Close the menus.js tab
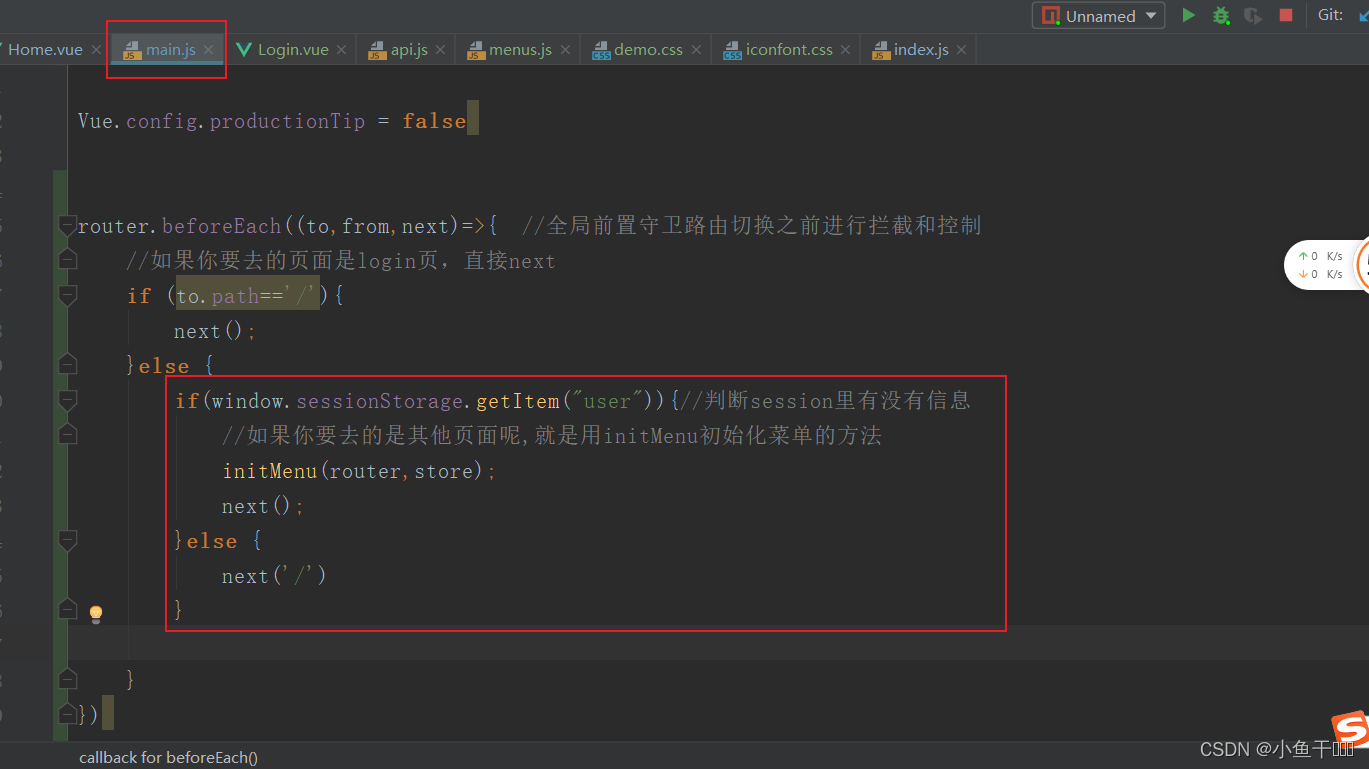Image resolution: width=1369 pixels, height=769 pixels. pyautogui.click(x=565, y=49)
